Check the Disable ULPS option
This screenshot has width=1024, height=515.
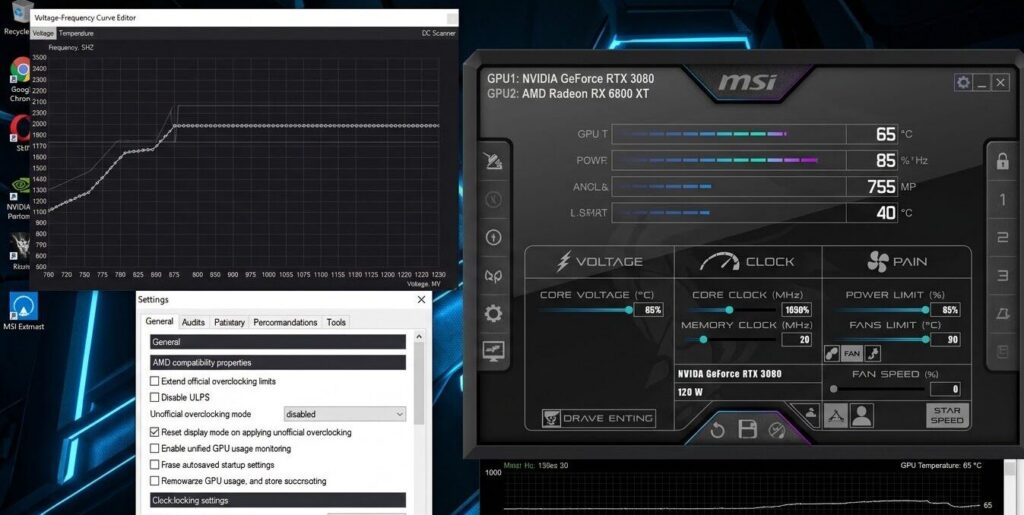155,397
